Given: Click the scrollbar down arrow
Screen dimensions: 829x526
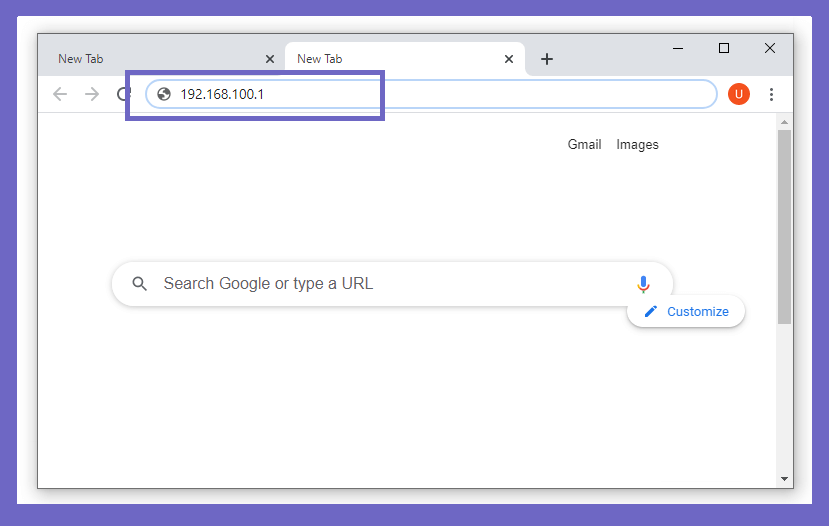Looking at the screenshot, I should pos(784,479).
